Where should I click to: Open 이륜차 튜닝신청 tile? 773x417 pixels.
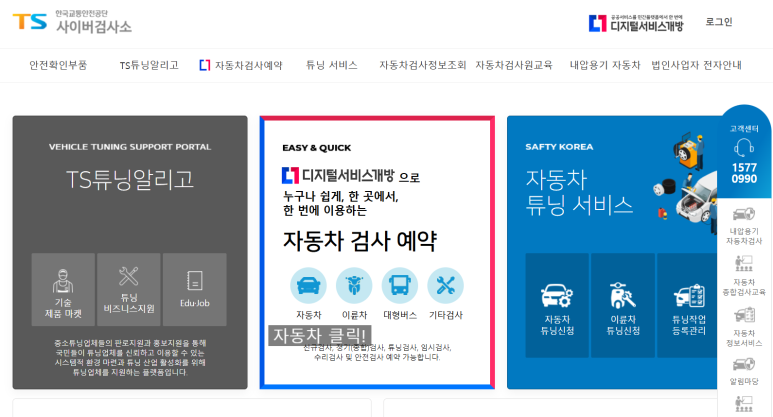click(x=623, y=306)
